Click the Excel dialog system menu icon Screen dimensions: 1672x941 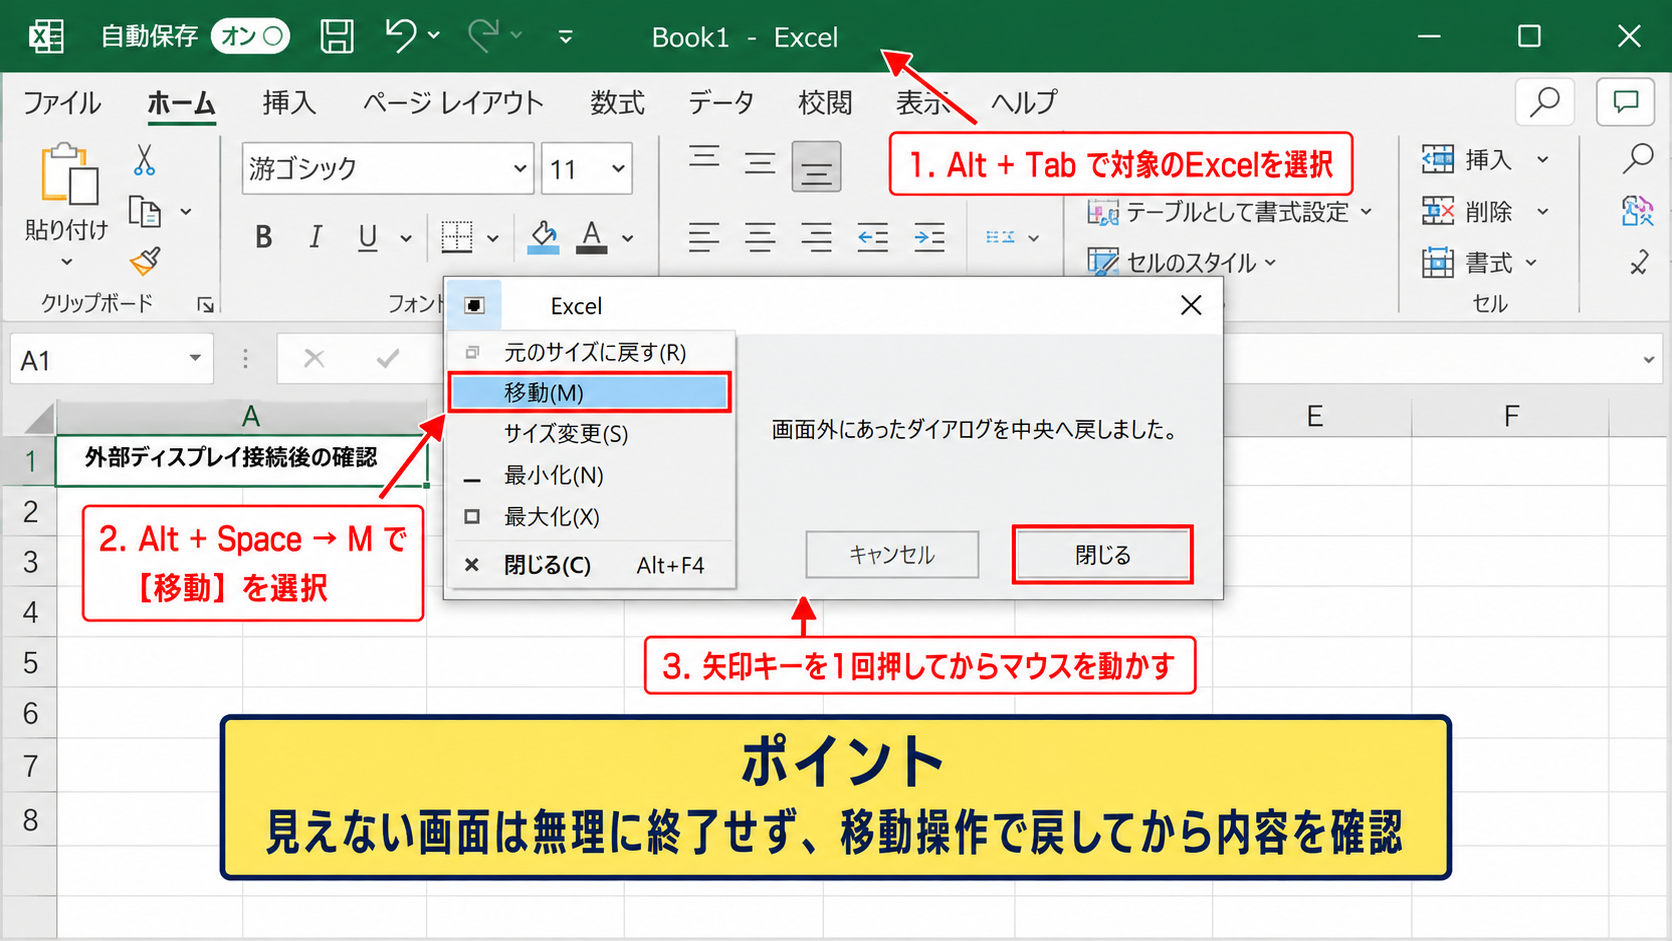[x=475, y=305]
